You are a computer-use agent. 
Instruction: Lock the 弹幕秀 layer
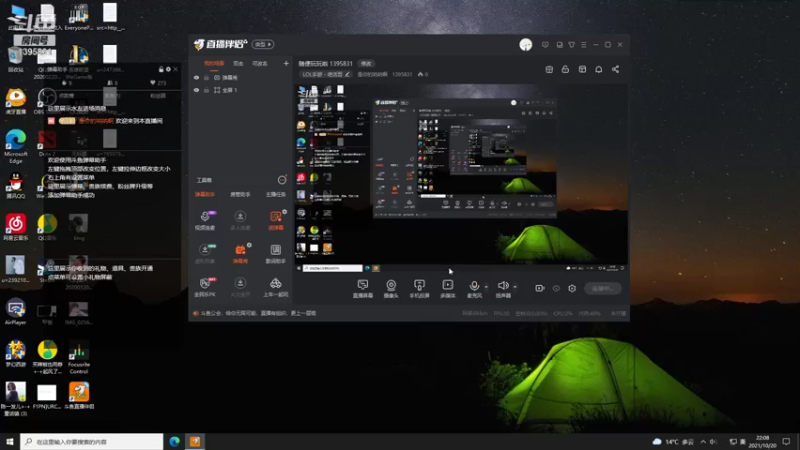(x=207, y=78)
